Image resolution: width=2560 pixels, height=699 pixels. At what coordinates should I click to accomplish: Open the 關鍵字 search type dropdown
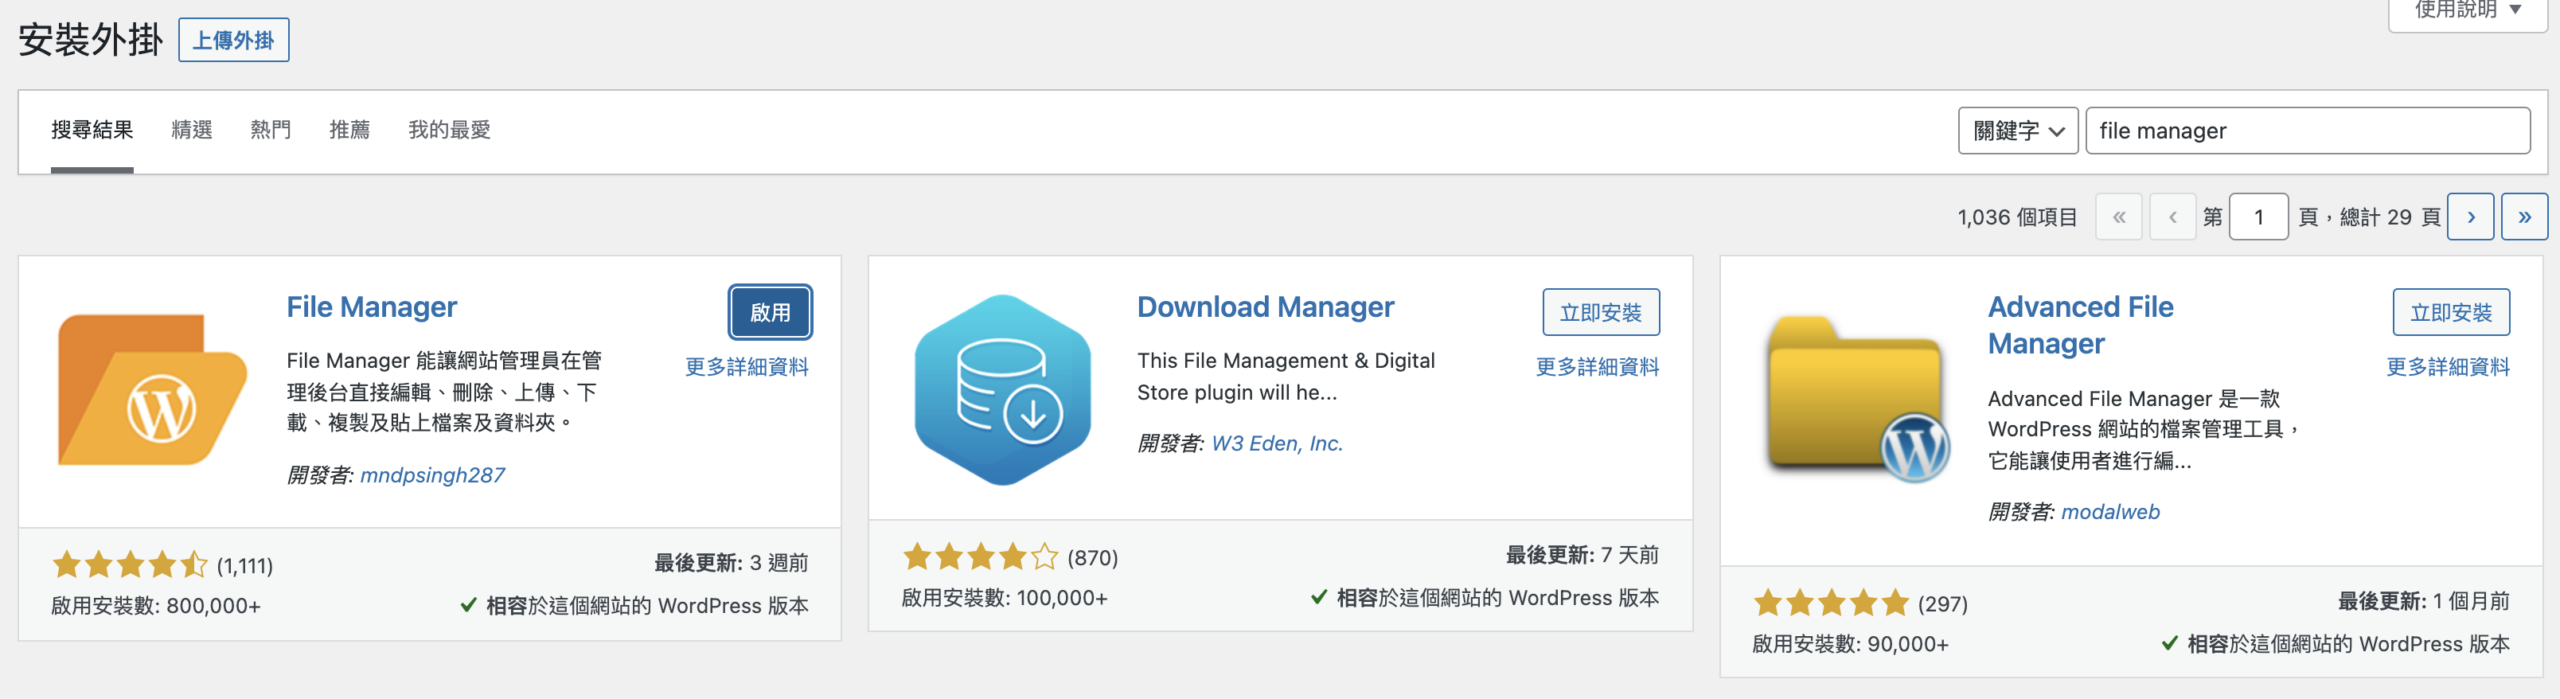[2017, 131]
